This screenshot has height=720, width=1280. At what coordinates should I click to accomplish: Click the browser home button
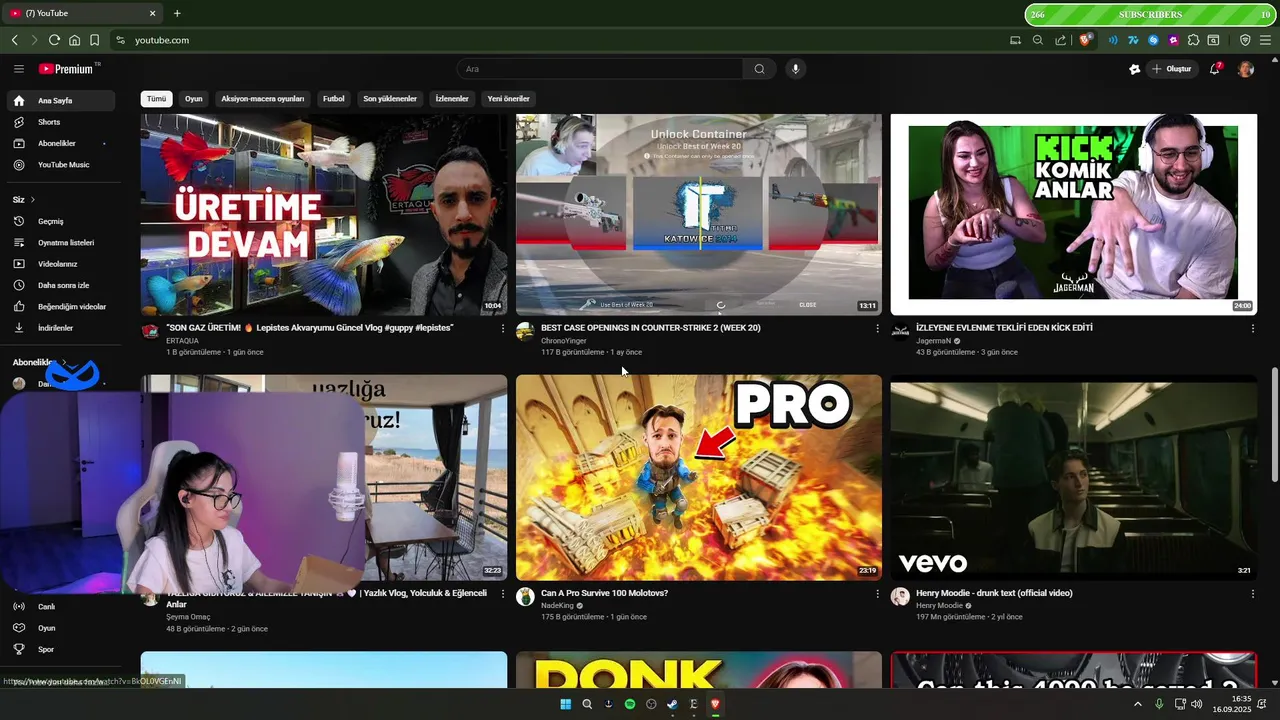[74, 40]
